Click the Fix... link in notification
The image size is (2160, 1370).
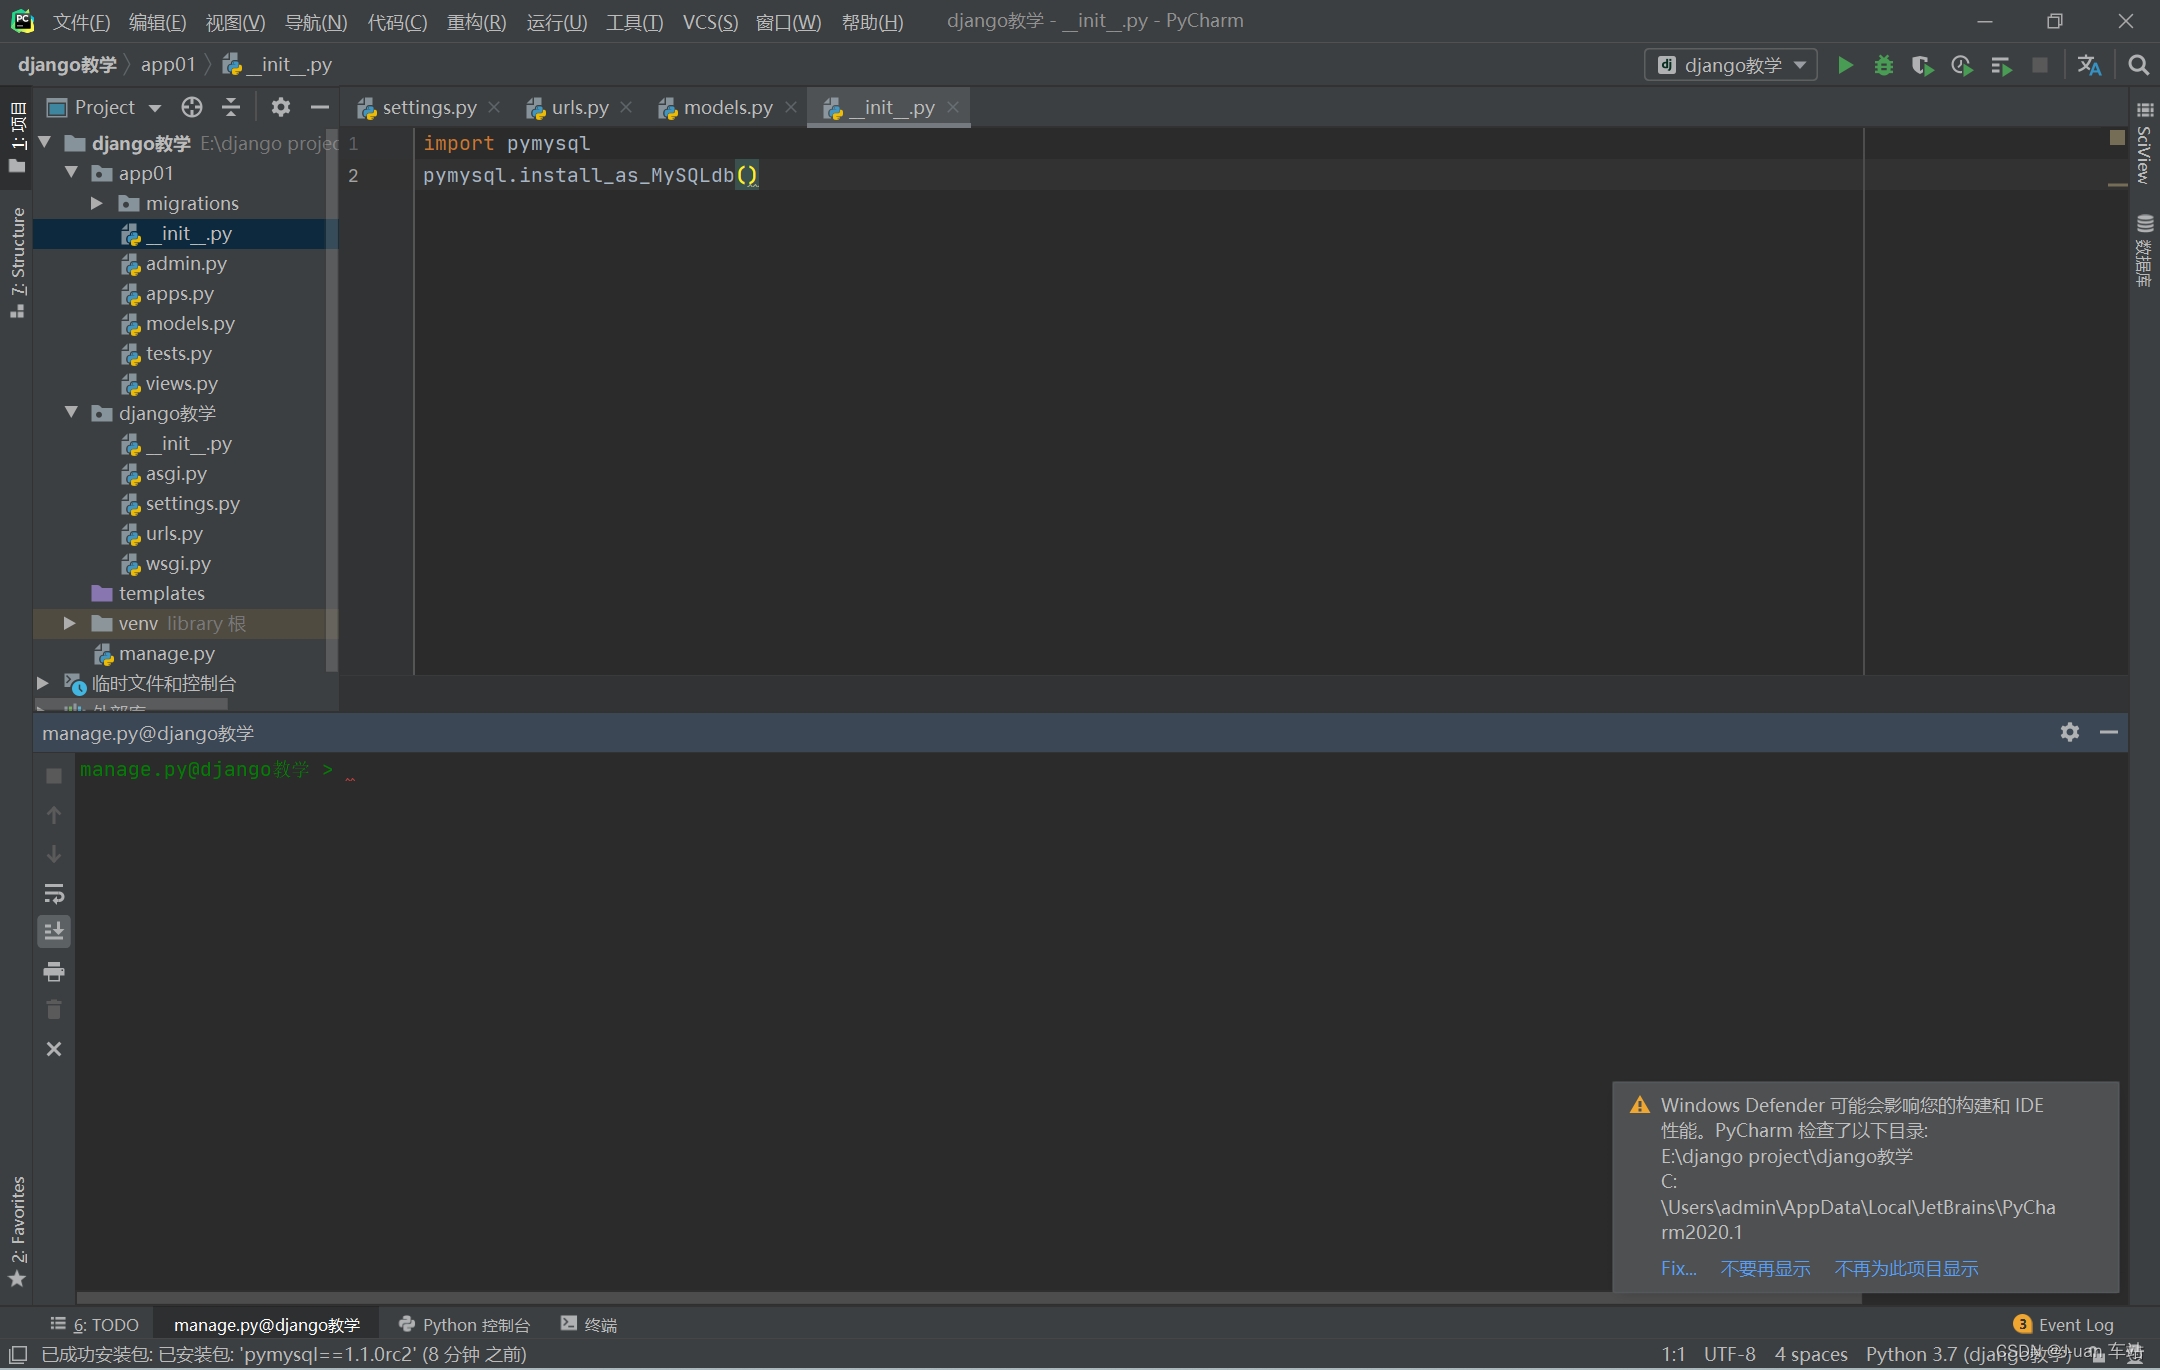click(1677, 1268)
